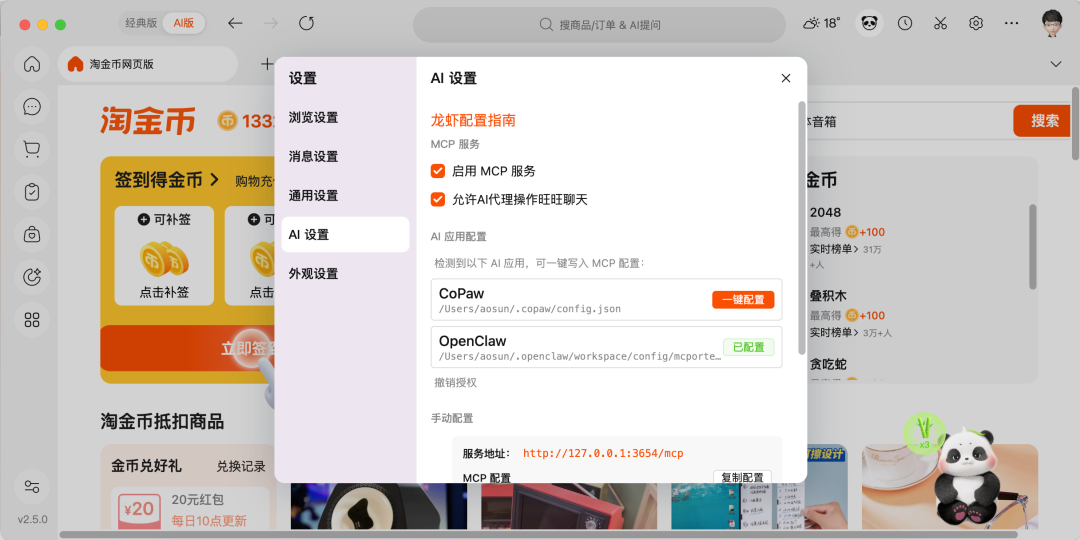1080x540 pixels.
Task: Click the page's right vertical scrollbar
Action: pyautogui.click(x=1075, y=123)
